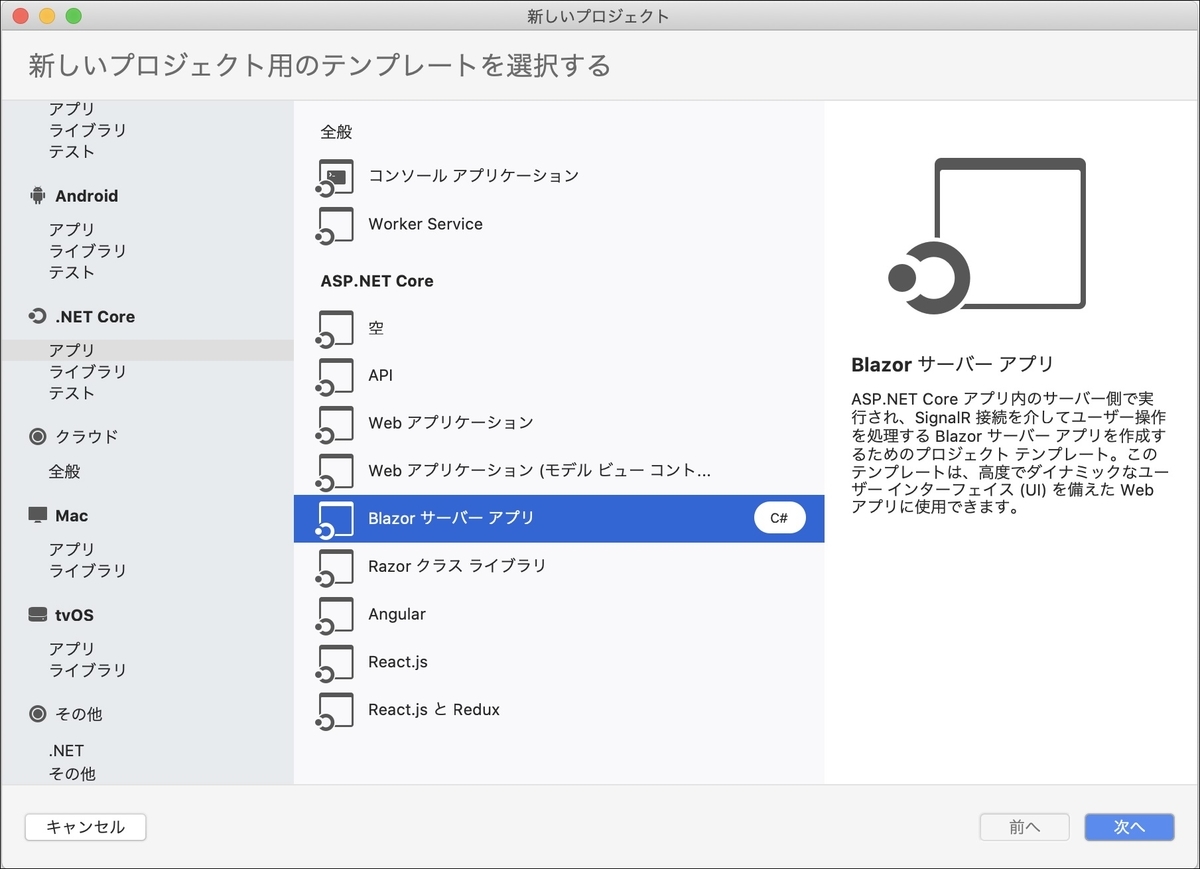The image size is (1200, 869).
Task: Open the C# language selector
Action: click(x=779, y=518)
